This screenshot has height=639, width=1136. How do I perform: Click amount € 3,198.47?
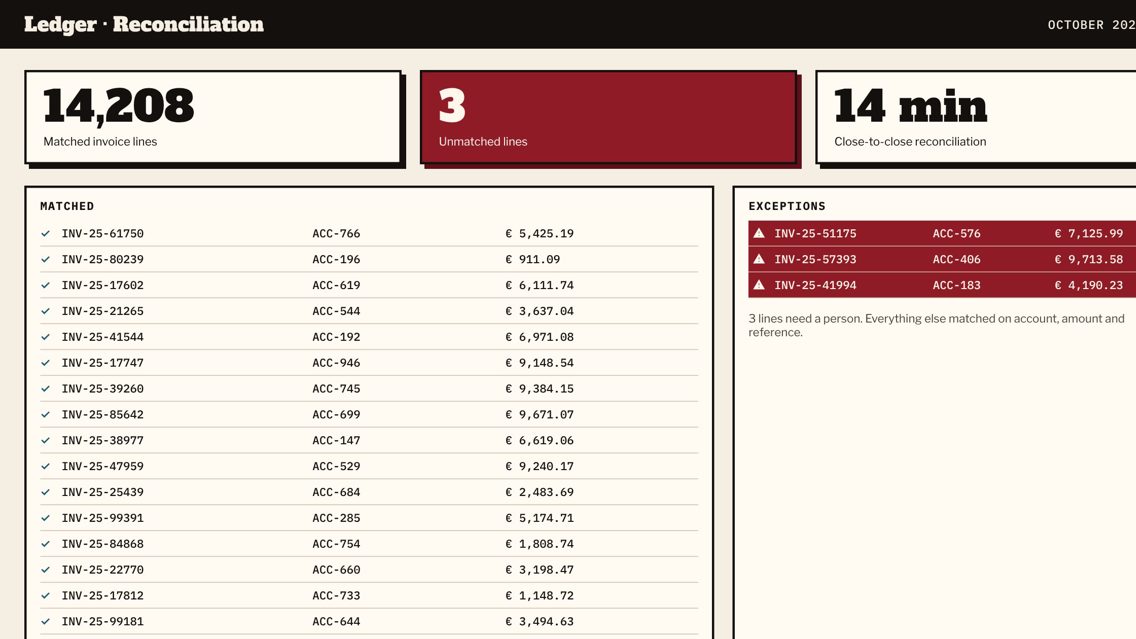540,569
